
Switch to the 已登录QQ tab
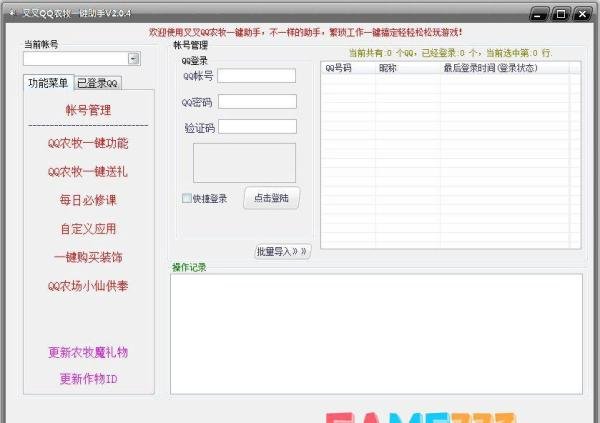pos(98,83)
